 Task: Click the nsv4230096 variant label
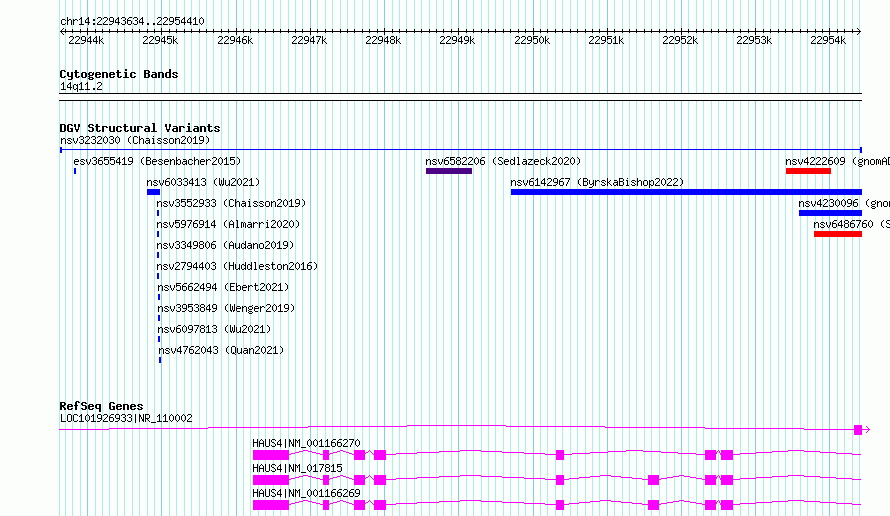click(844, 203)
